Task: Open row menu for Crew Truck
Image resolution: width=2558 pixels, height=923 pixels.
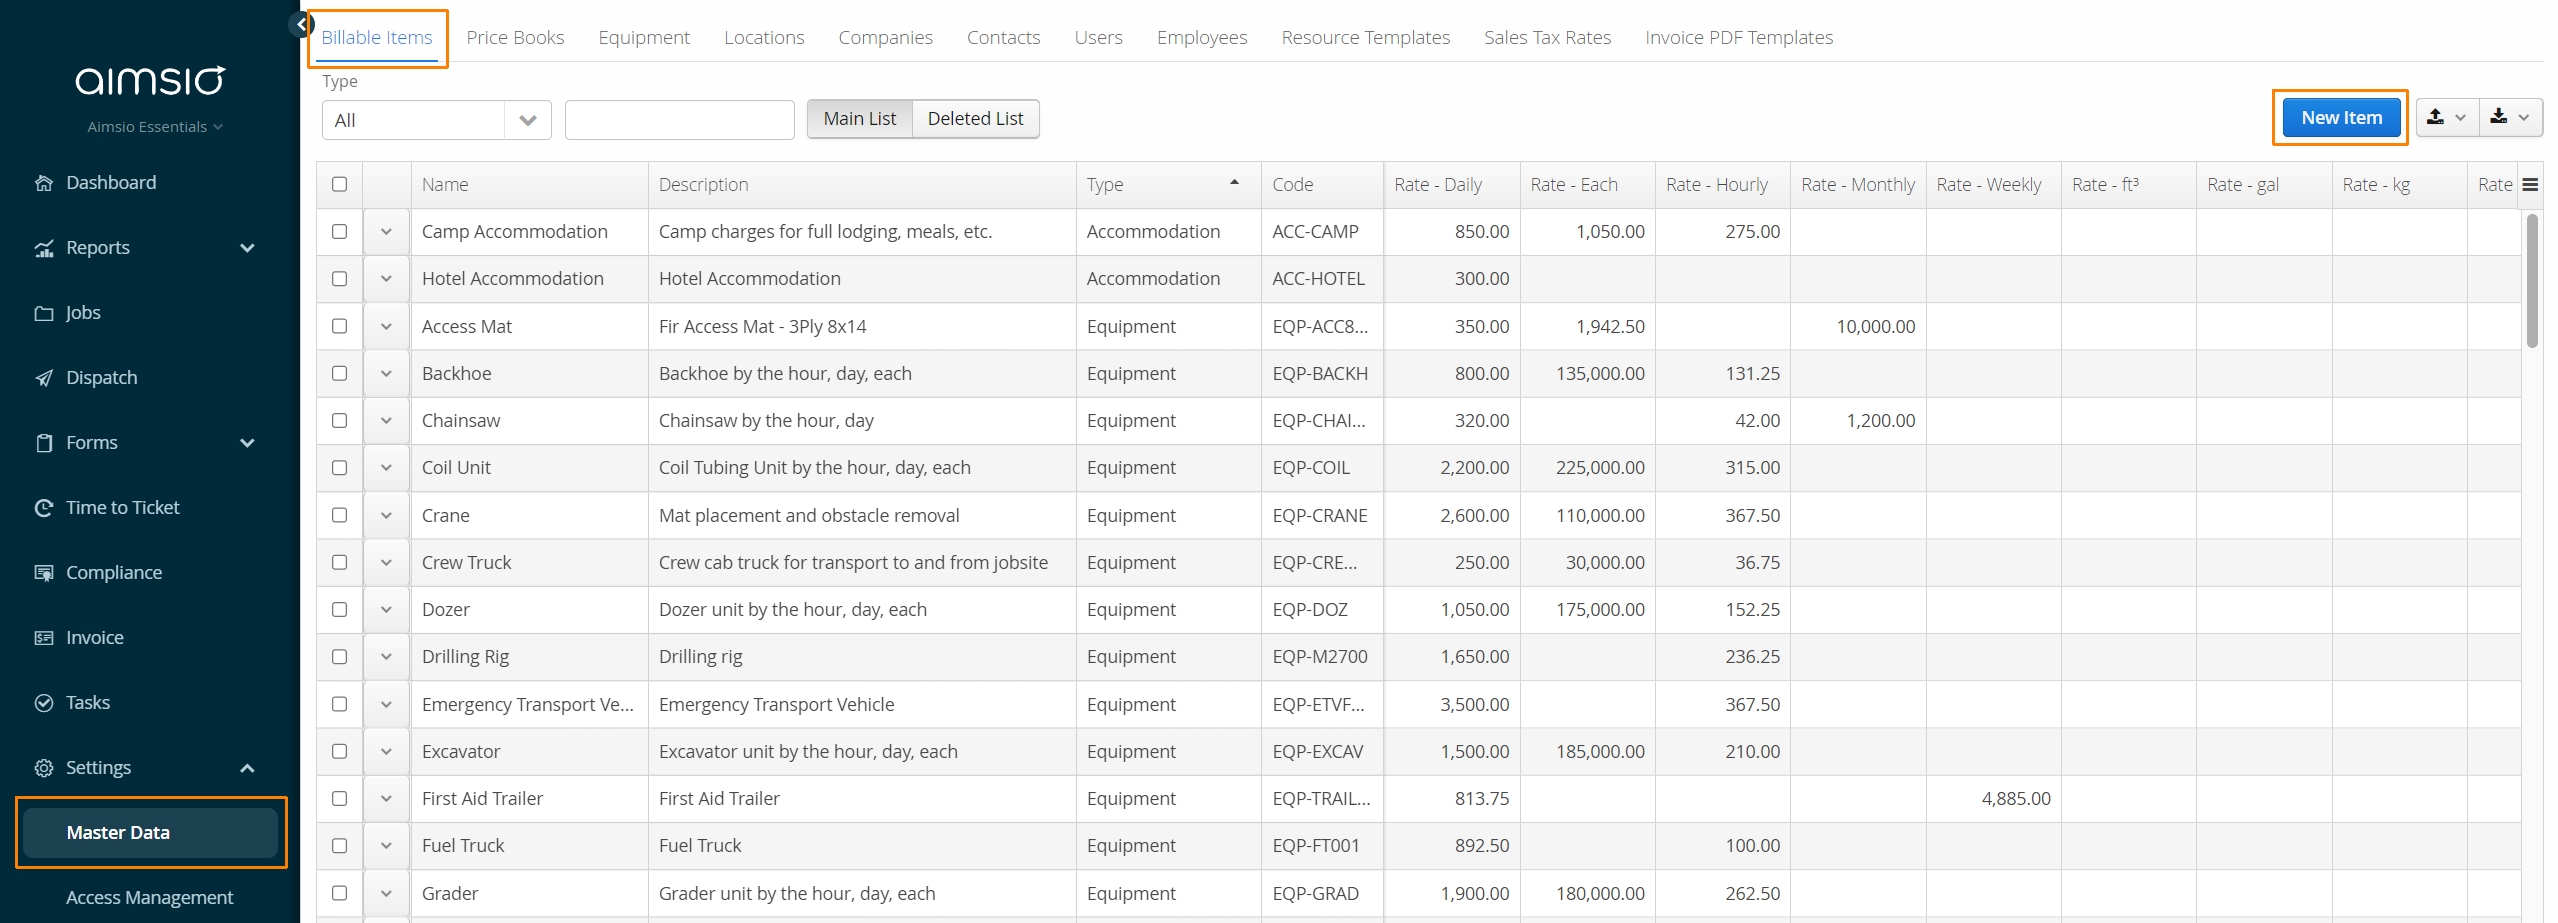Action: 386,563
